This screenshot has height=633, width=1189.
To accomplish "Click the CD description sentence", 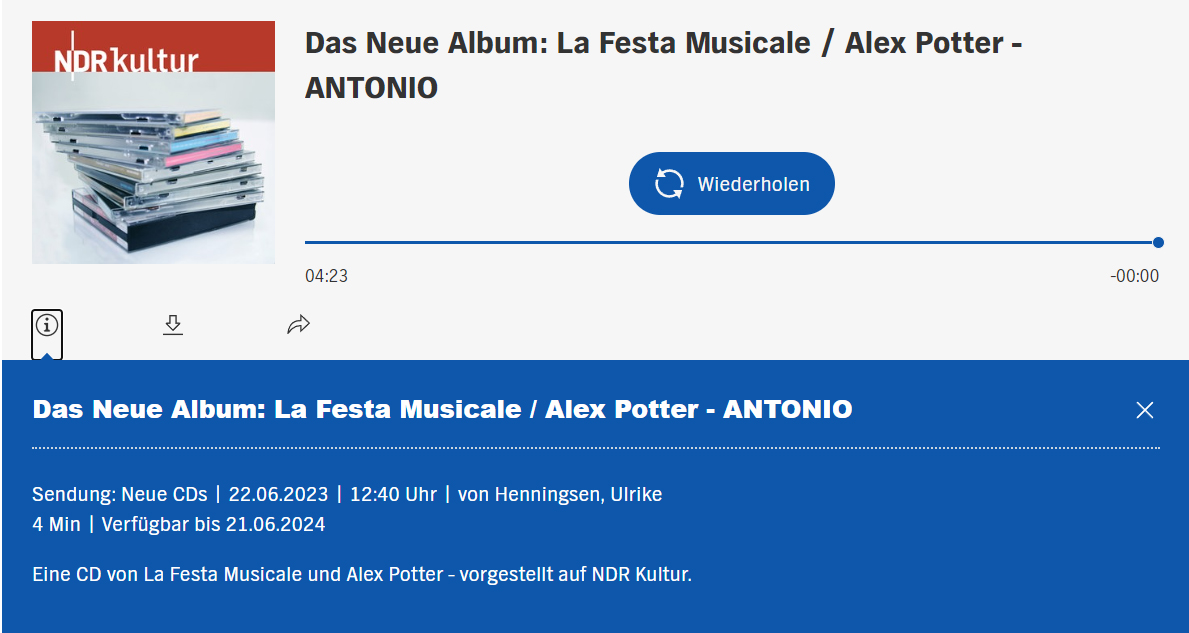I will pos(361,574).
